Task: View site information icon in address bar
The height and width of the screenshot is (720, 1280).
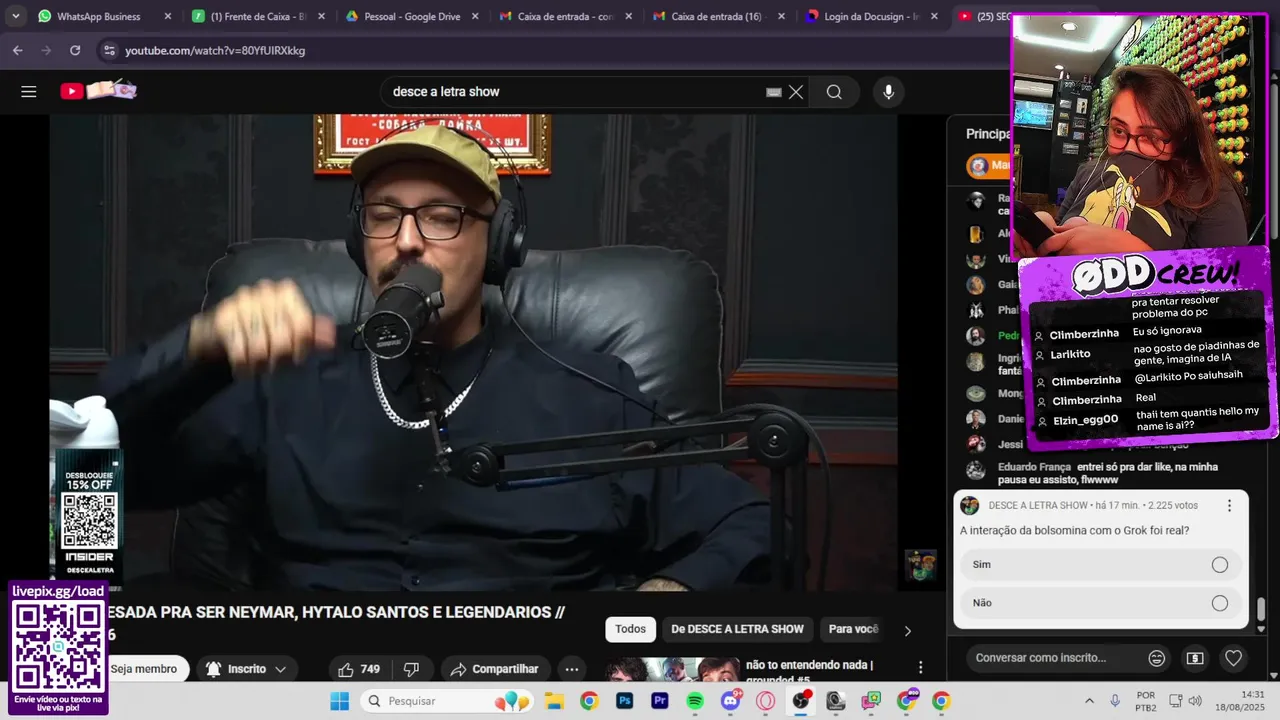Action: [108, 50]
